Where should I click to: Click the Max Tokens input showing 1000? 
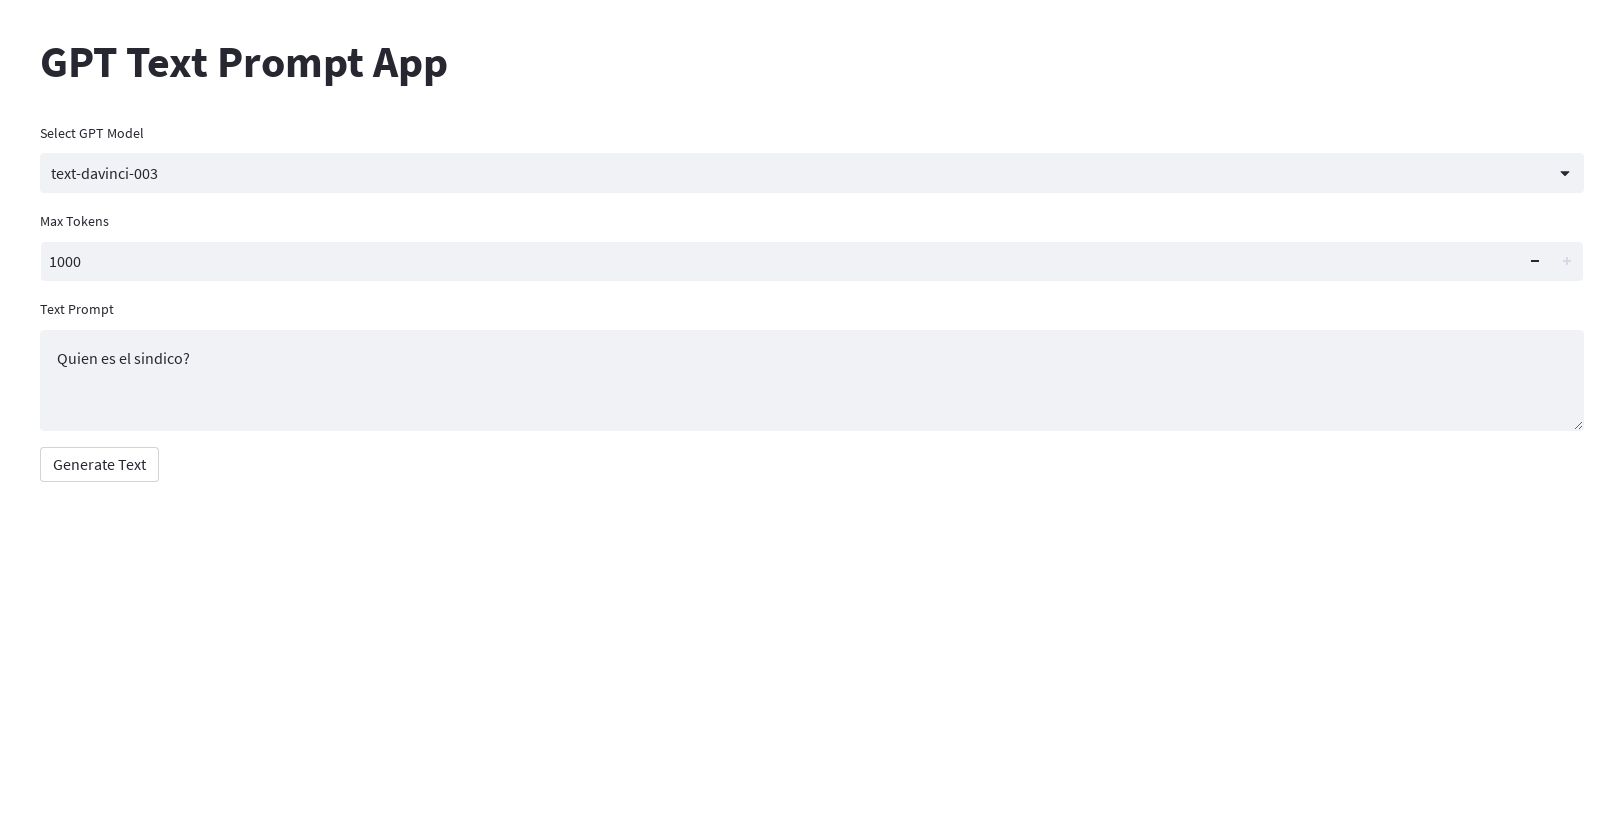pos(700,261)
